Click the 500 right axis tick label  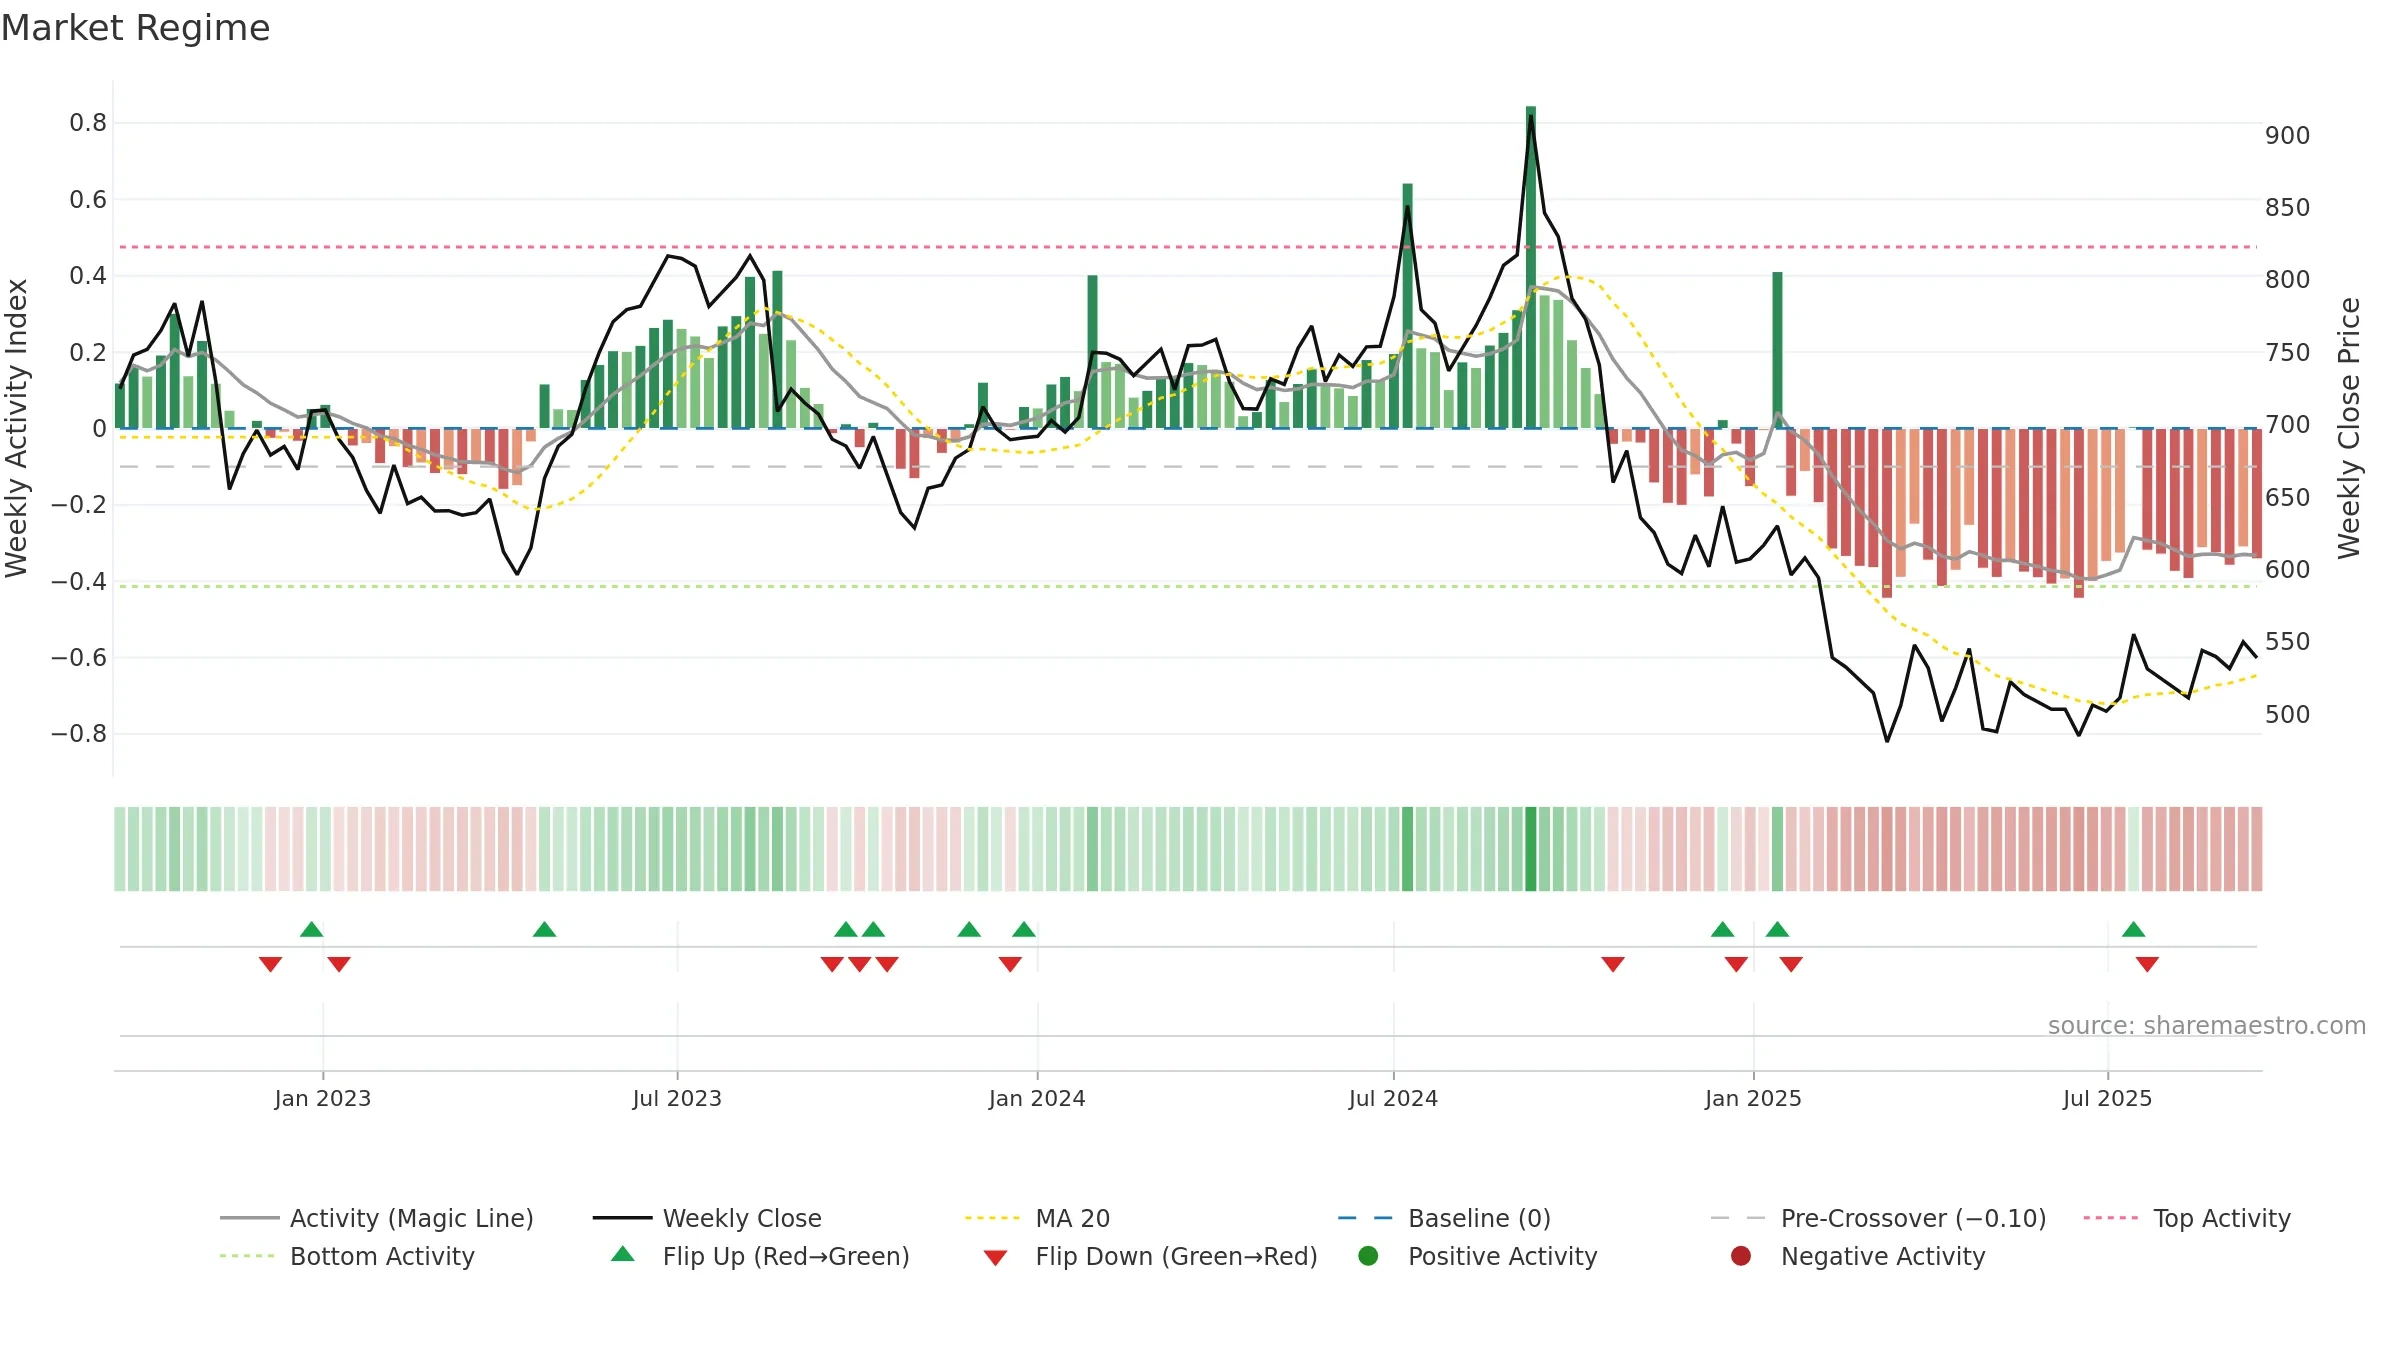tap(2288, 714)
